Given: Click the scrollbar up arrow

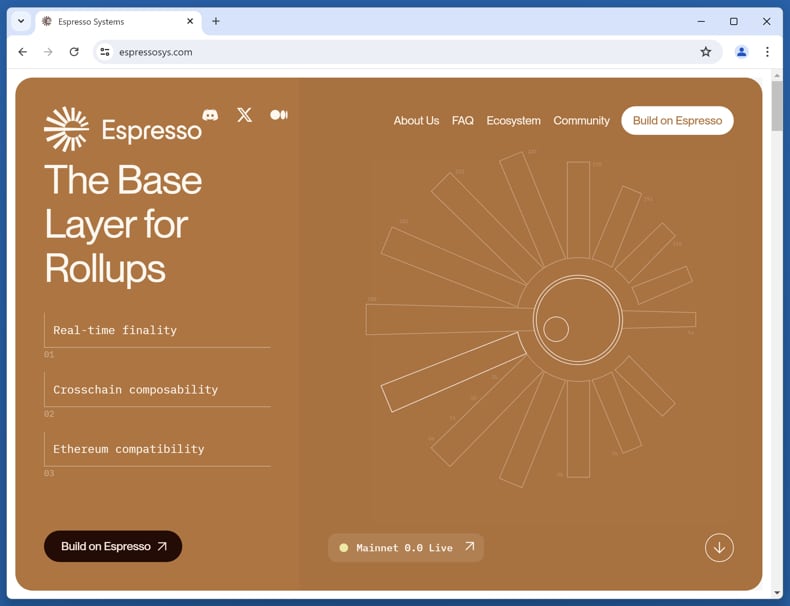Looking at the screenshot, I should [x=777, y=76].
